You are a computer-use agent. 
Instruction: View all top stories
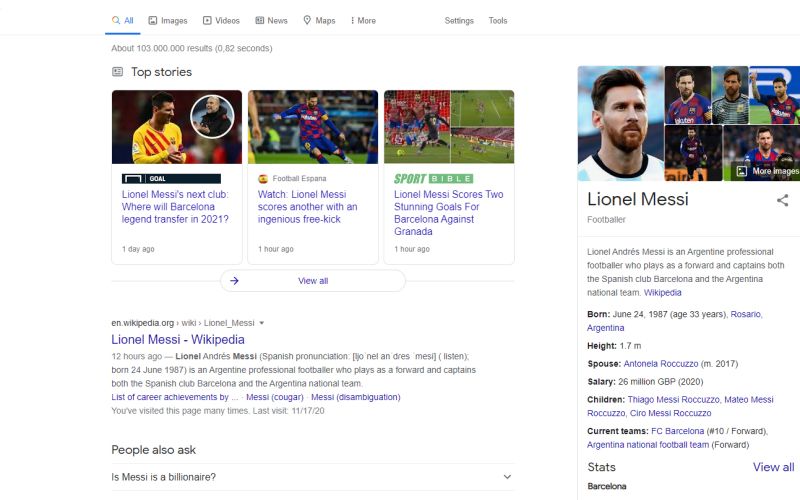313,281
